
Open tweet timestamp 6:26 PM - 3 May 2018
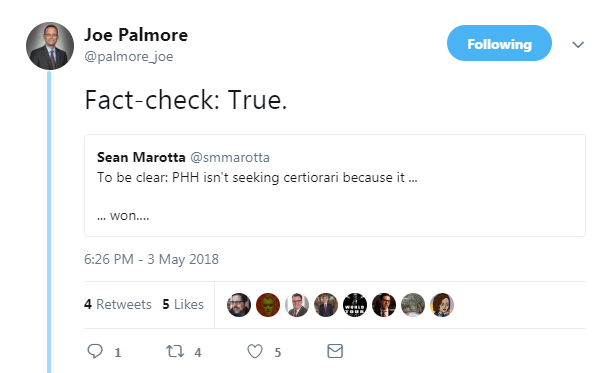tap(151, 259)
